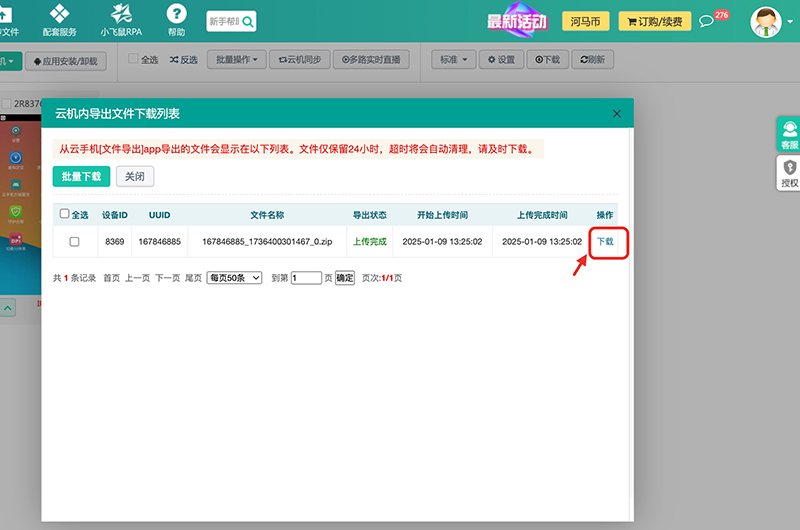The height and width of the screenshot is (530, 800).
Task: Click the 刷新 button
Action: coord(592,60)
